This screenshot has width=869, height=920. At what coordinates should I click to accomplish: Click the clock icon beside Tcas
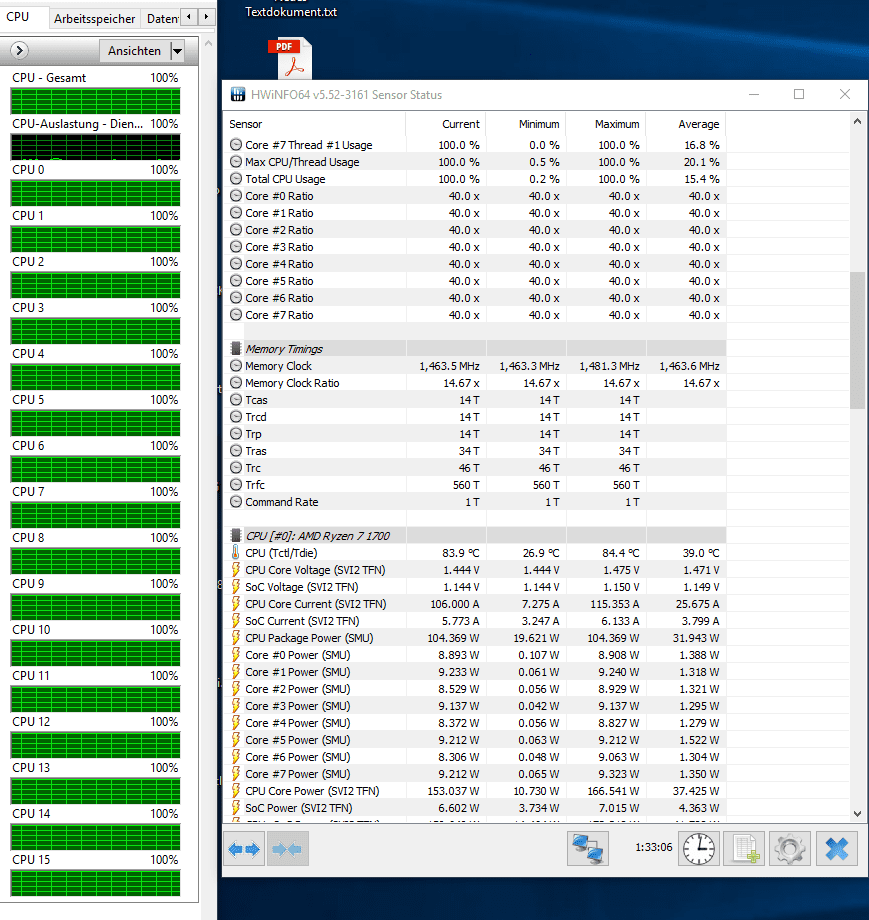click(x=236, y=400)
